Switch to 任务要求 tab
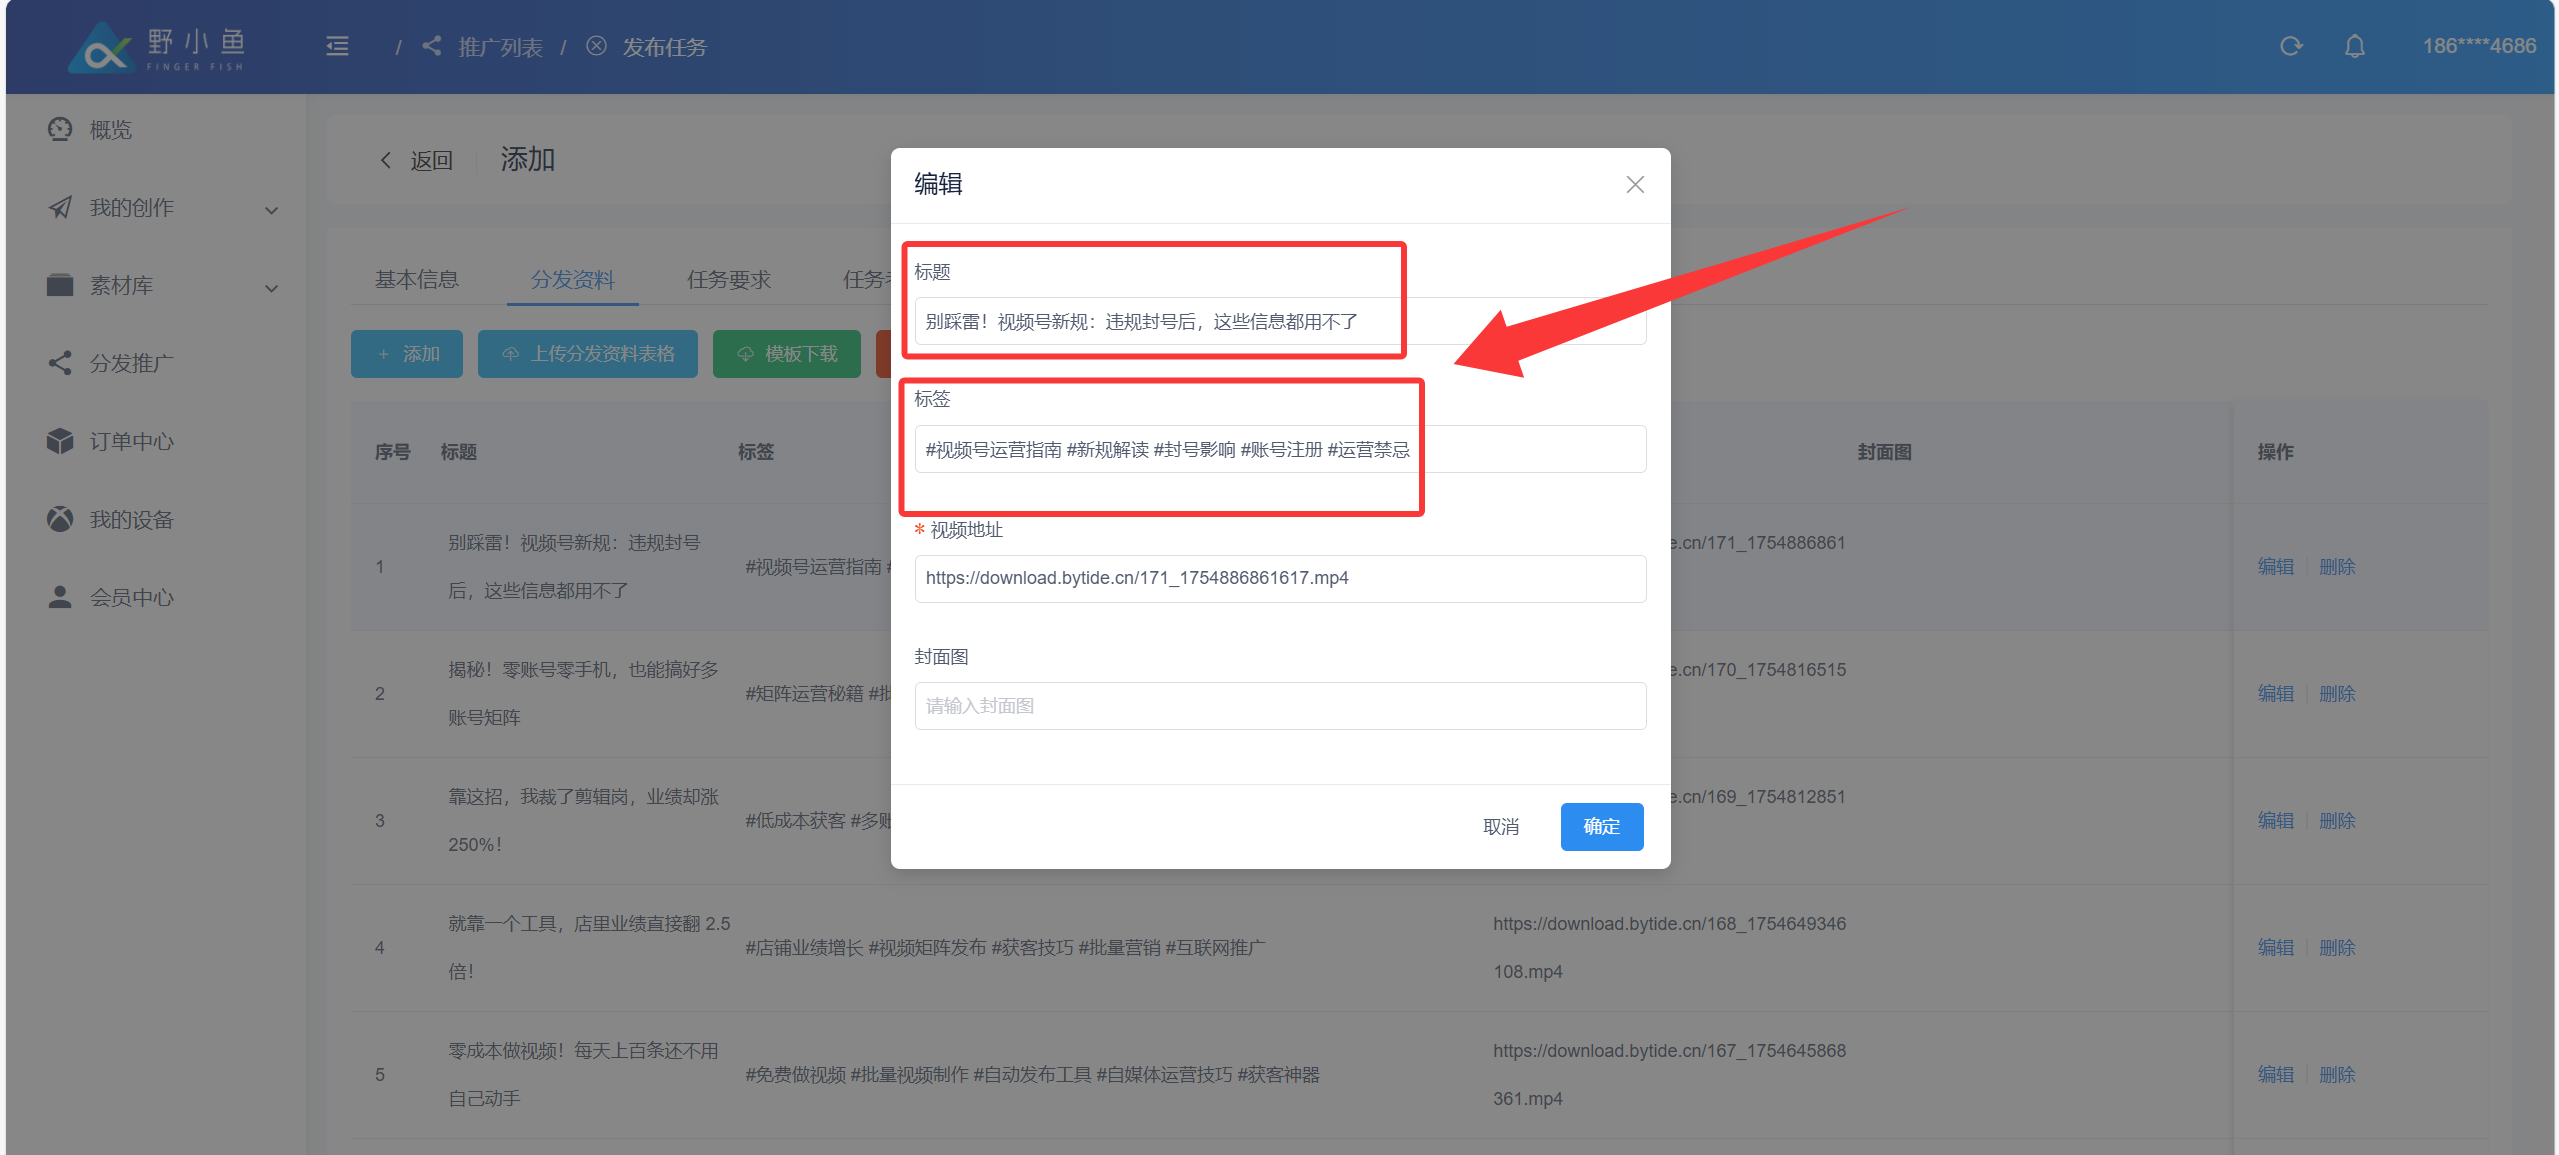 click(x=728, y=280)
